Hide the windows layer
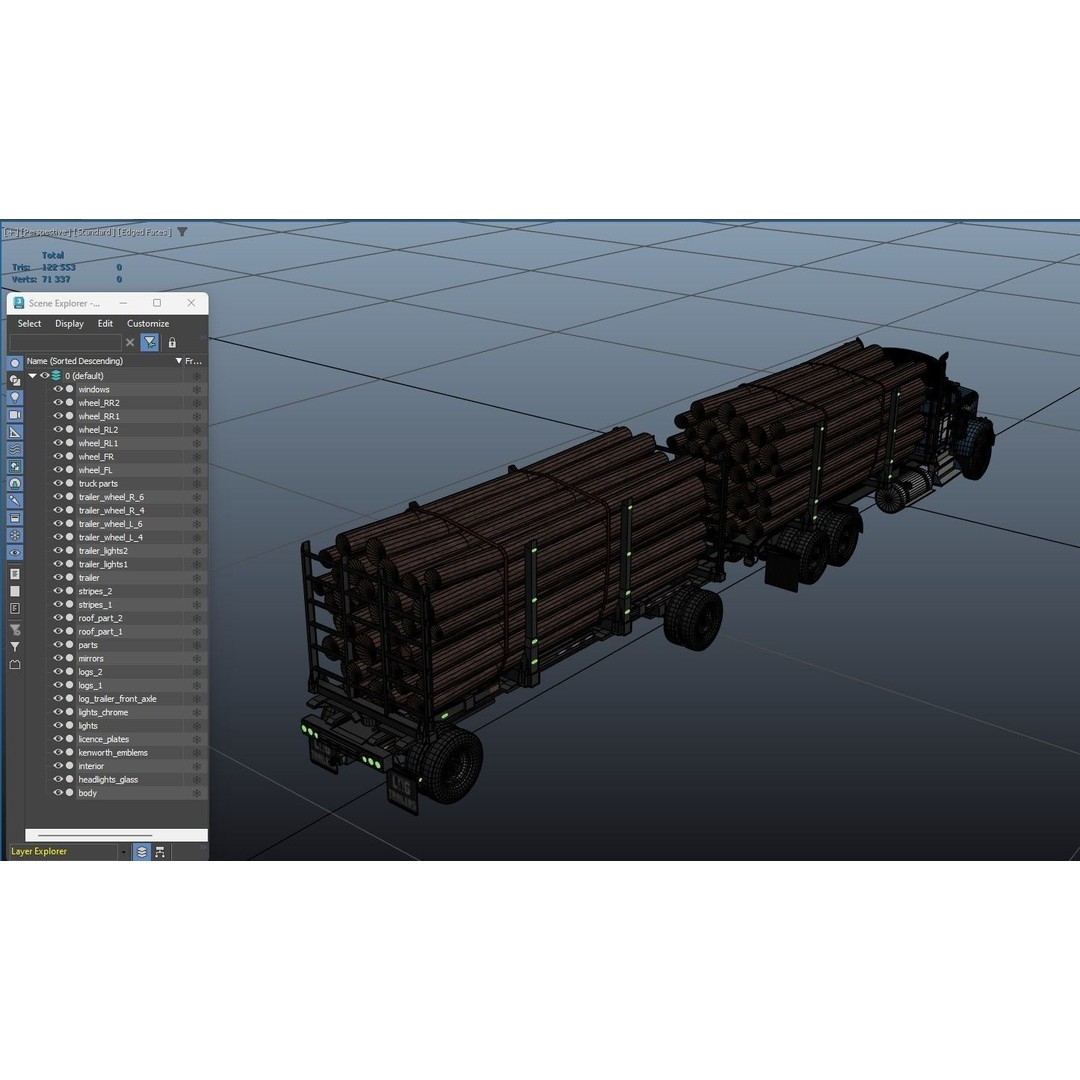The width and height of the screenshot is (1080, 1080). pos(57,389)
